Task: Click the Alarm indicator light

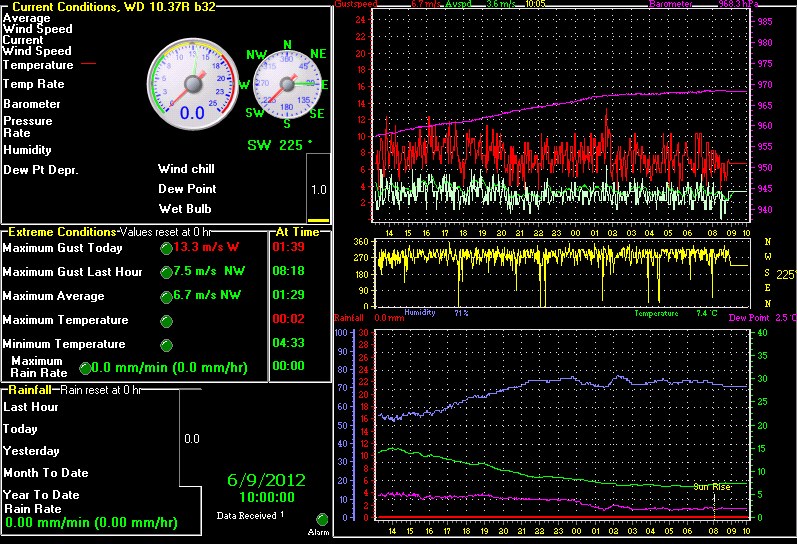Action: (x=322, y=519)
